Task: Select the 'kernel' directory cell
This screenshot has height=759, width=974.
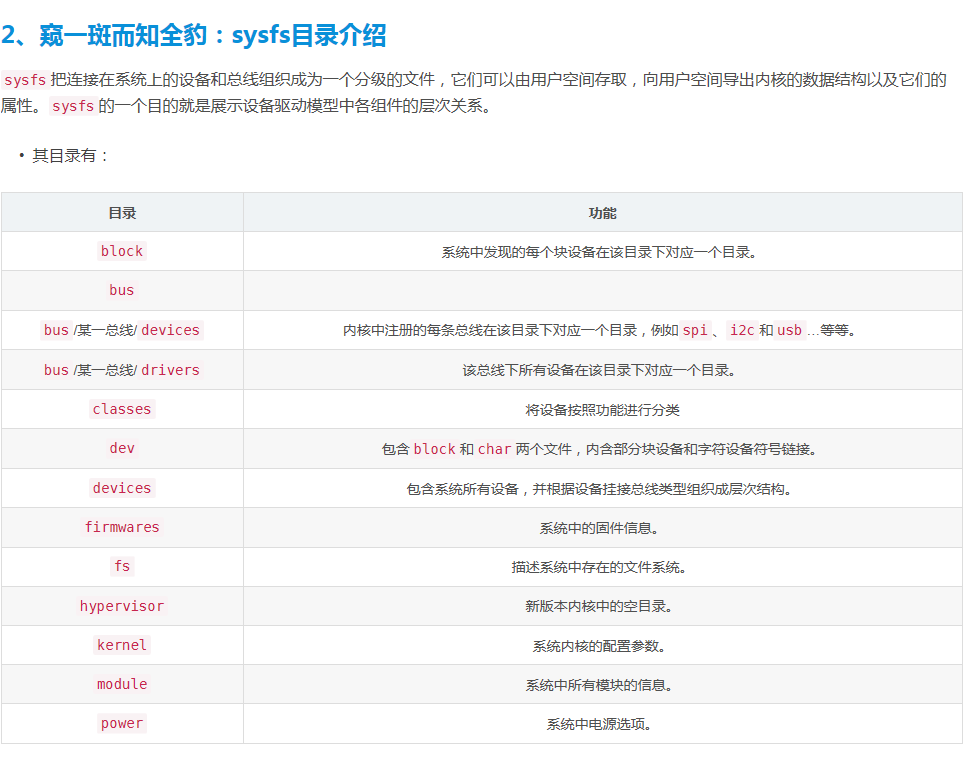Action: 122,645
